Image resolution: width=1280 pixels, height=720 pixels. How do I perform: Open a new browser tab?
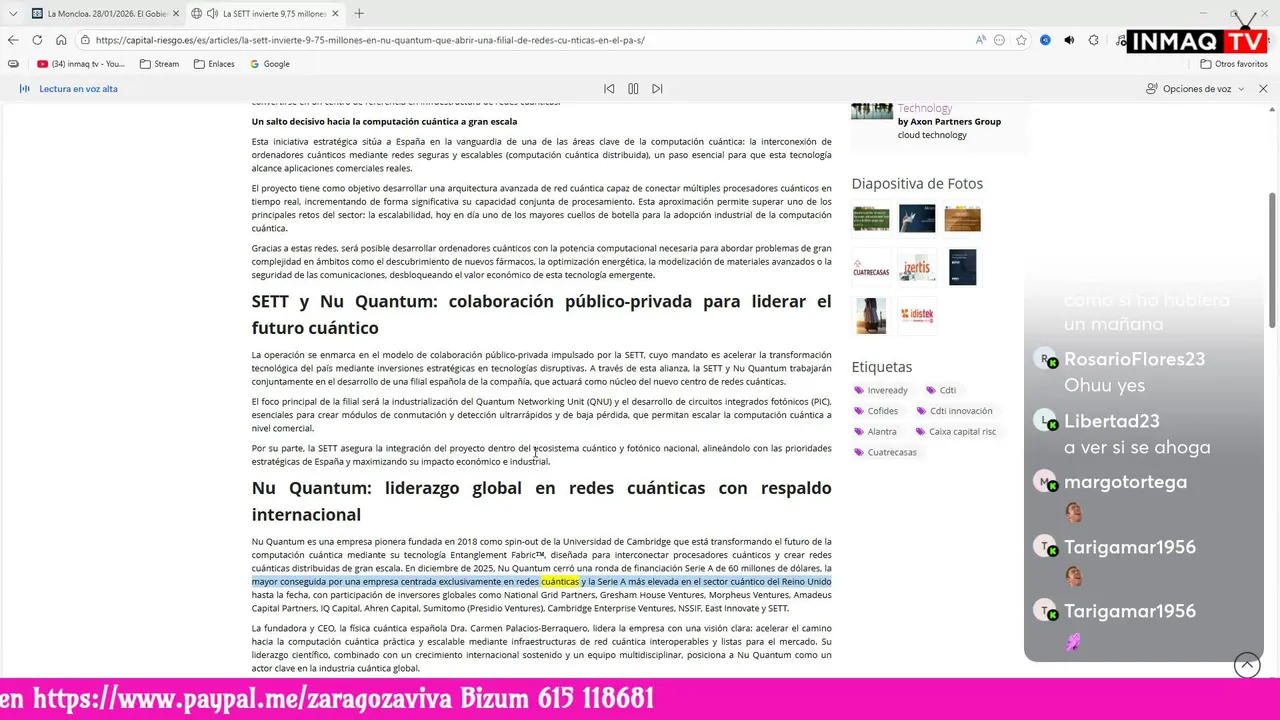[x=359, y=13]
